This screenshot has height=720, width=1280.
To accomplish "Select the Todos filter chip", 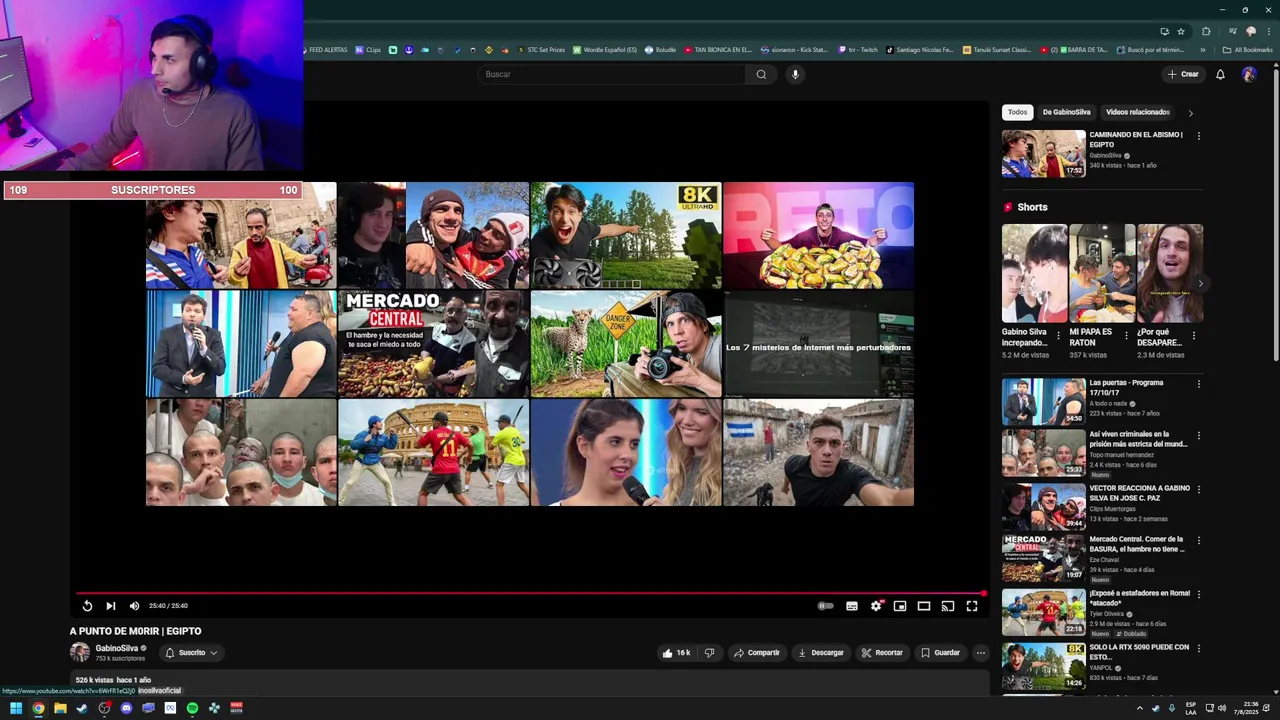I will [1017, 112].
